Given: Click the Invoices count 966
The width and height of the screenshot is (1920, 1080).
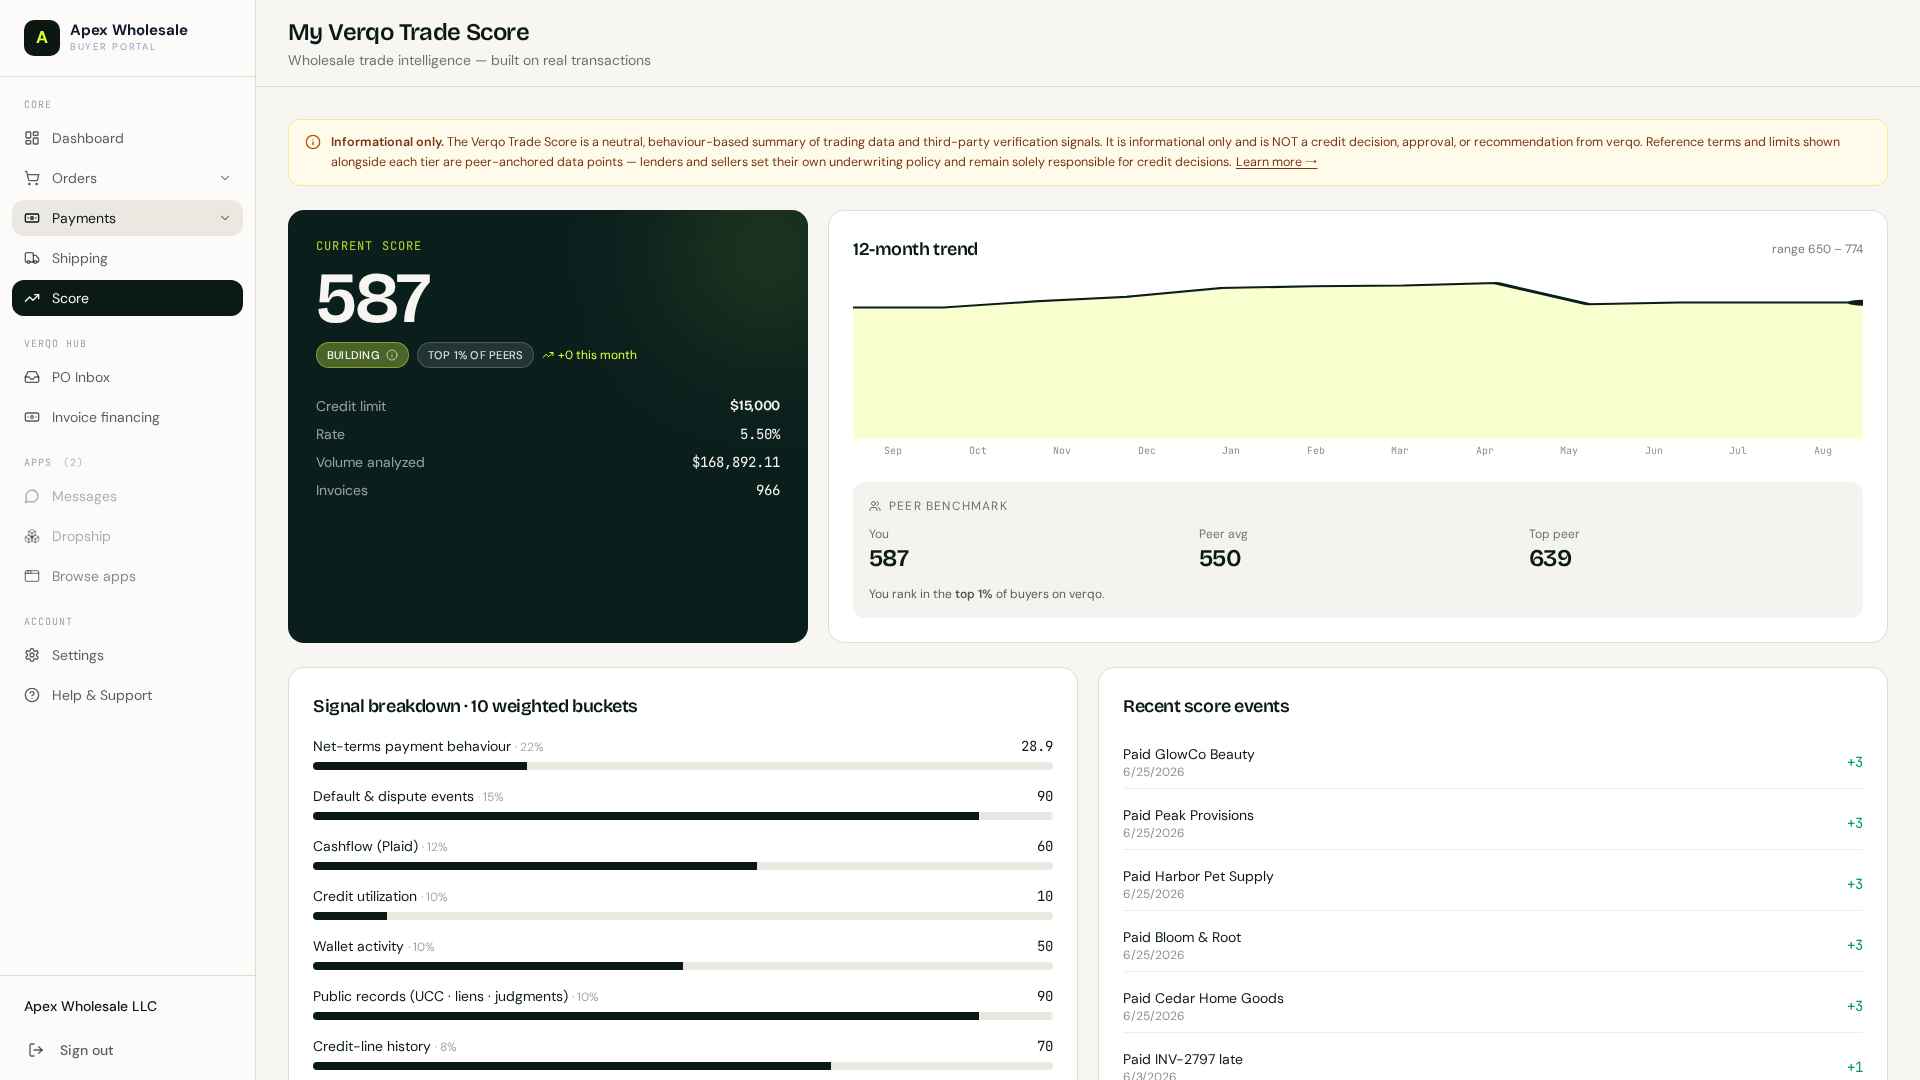Looking at the screenshot, I should coord(768,490).
